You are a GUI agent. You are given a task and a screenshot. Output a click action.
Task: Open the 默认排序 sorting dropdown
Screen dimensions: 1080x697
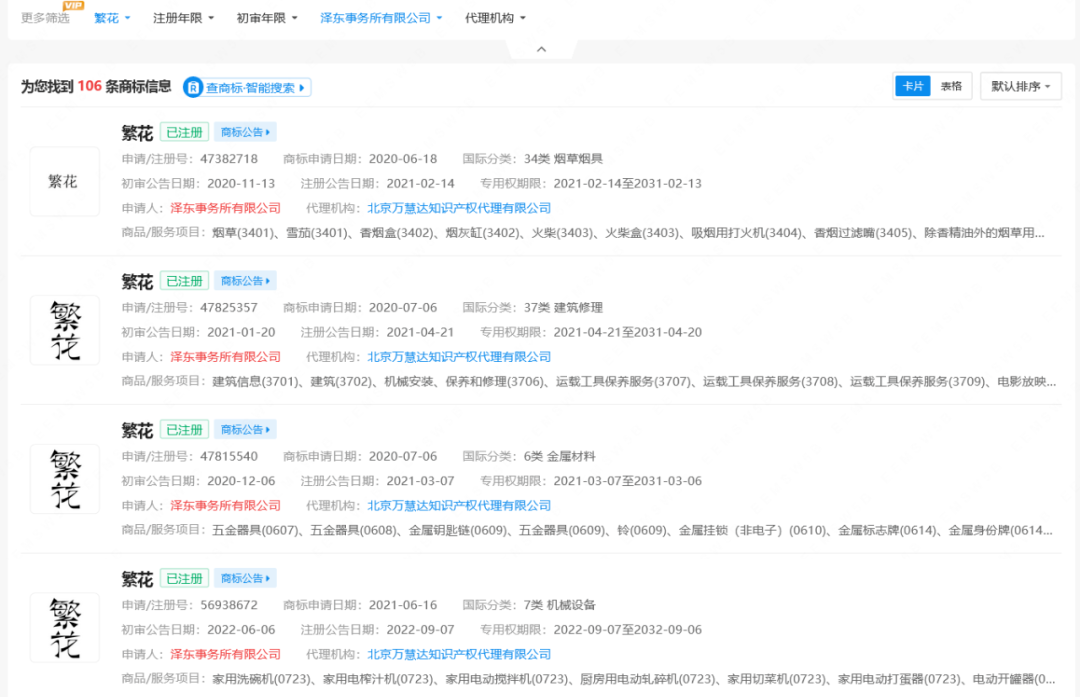(1021, 86)
